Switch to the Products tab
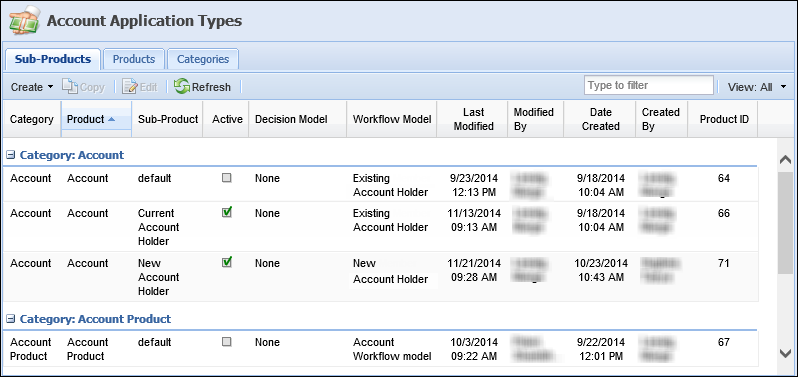This screenshot has height=377, width=798. pos(134,59)
